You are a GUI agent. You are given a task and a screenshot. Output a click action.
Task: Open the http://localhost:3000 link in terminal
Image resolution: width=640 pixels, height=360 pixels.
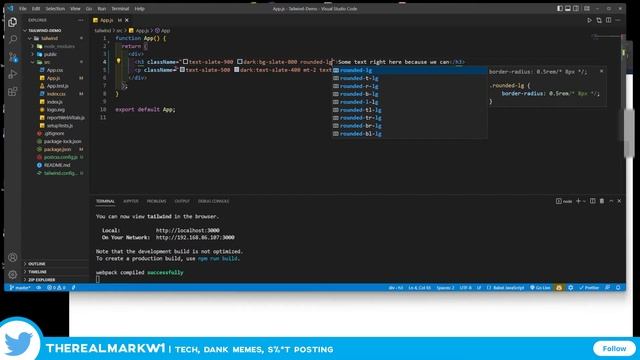click(x=188, y=231)
